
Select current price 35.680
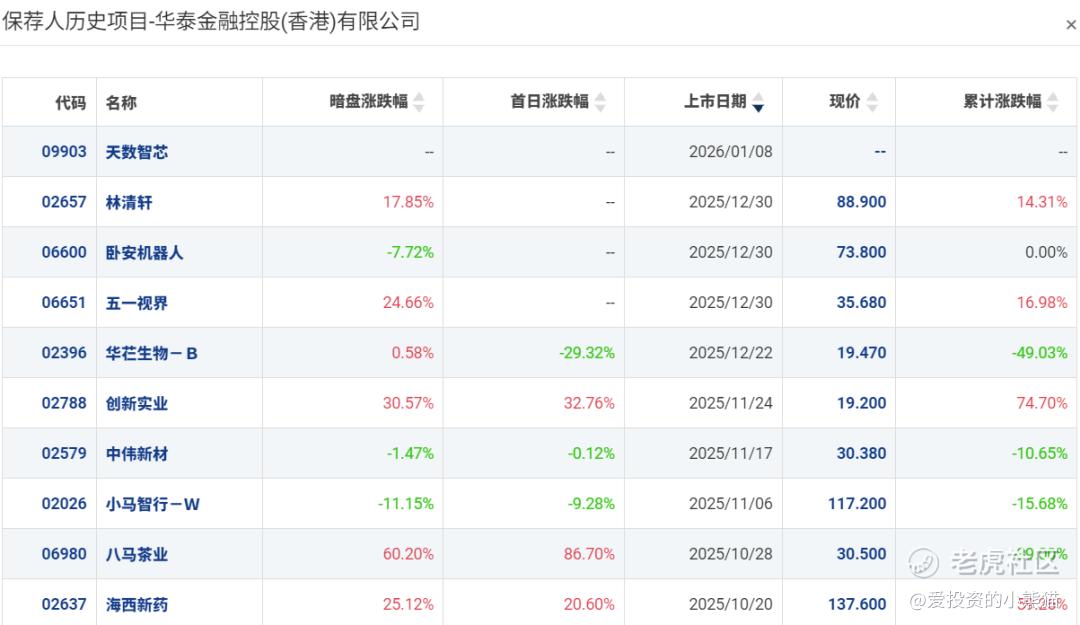[x=862, y=303]
